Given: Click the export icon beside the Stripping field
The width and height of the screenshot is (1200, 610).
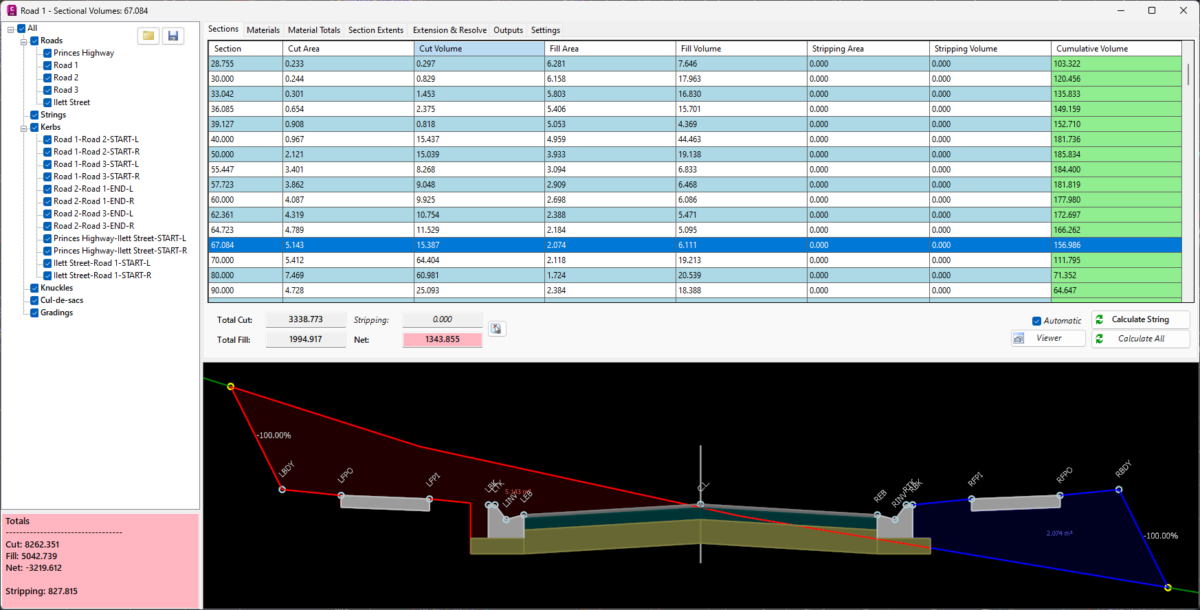Looking at the screenshot, I should (x=495, y=328).
